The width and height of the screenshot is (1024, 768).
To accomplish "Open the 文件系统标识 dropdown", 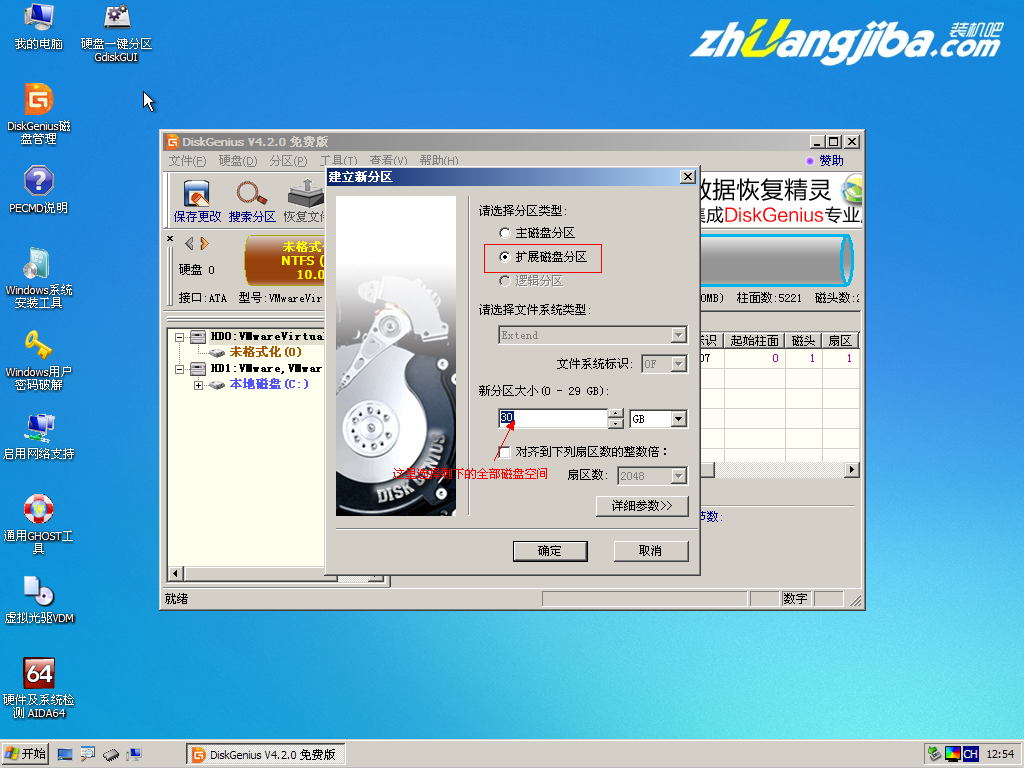I will [x=680, y=364].
